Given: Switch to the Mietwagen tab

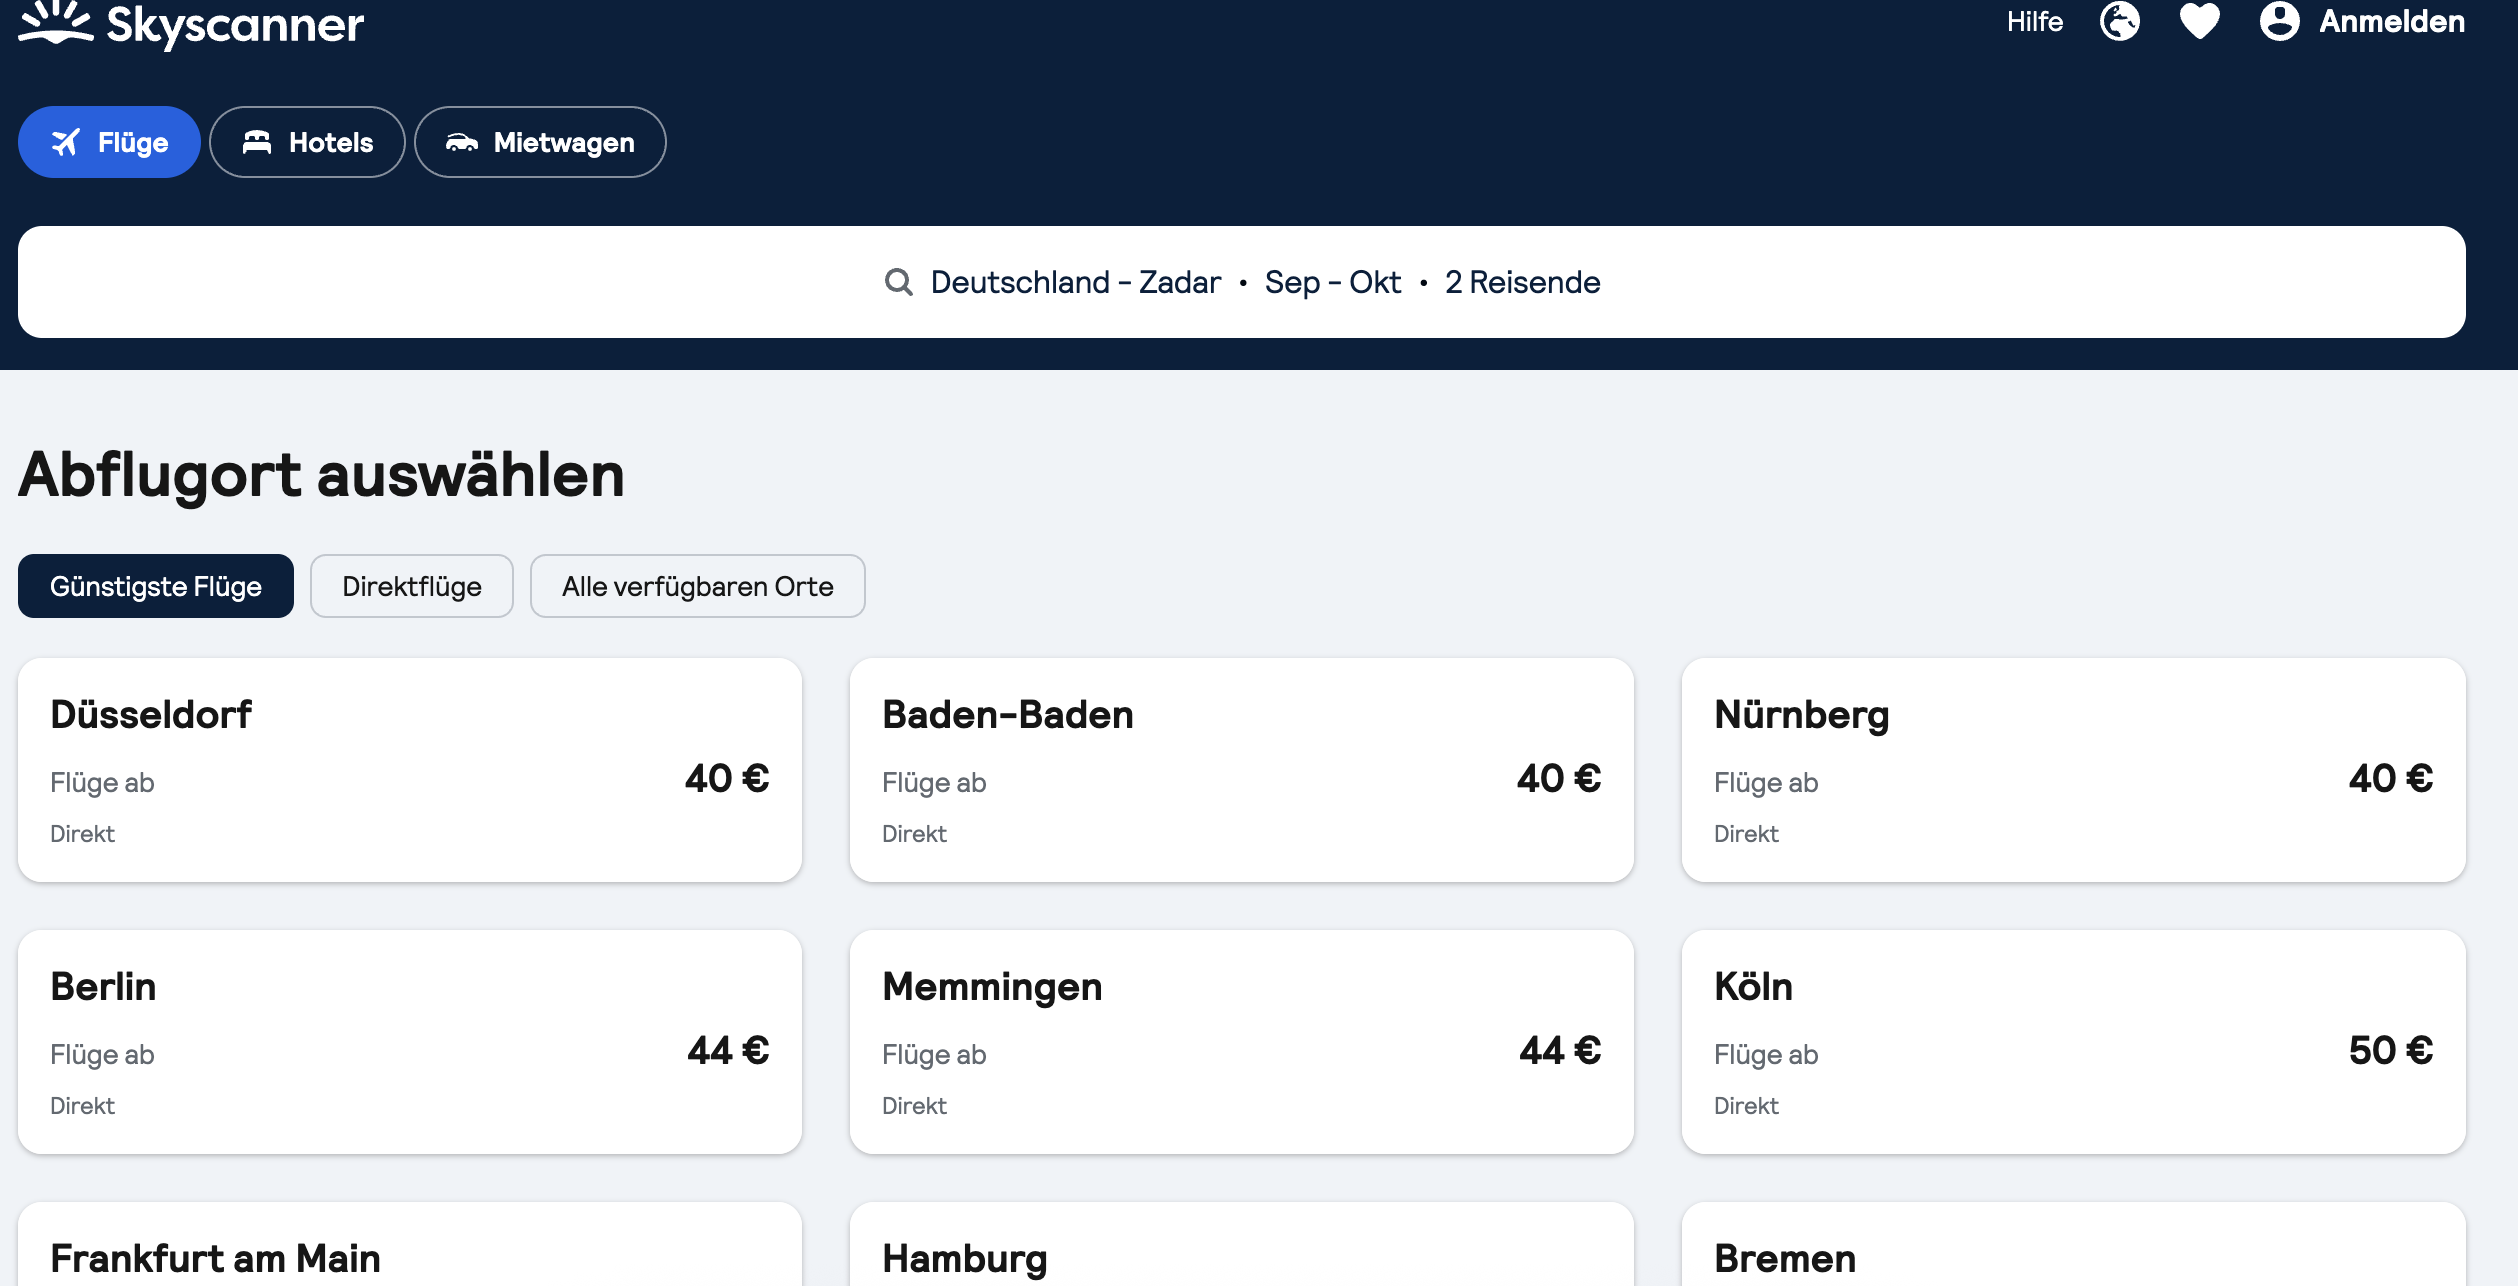Looking at the screenshot, I should click(540, 143).
